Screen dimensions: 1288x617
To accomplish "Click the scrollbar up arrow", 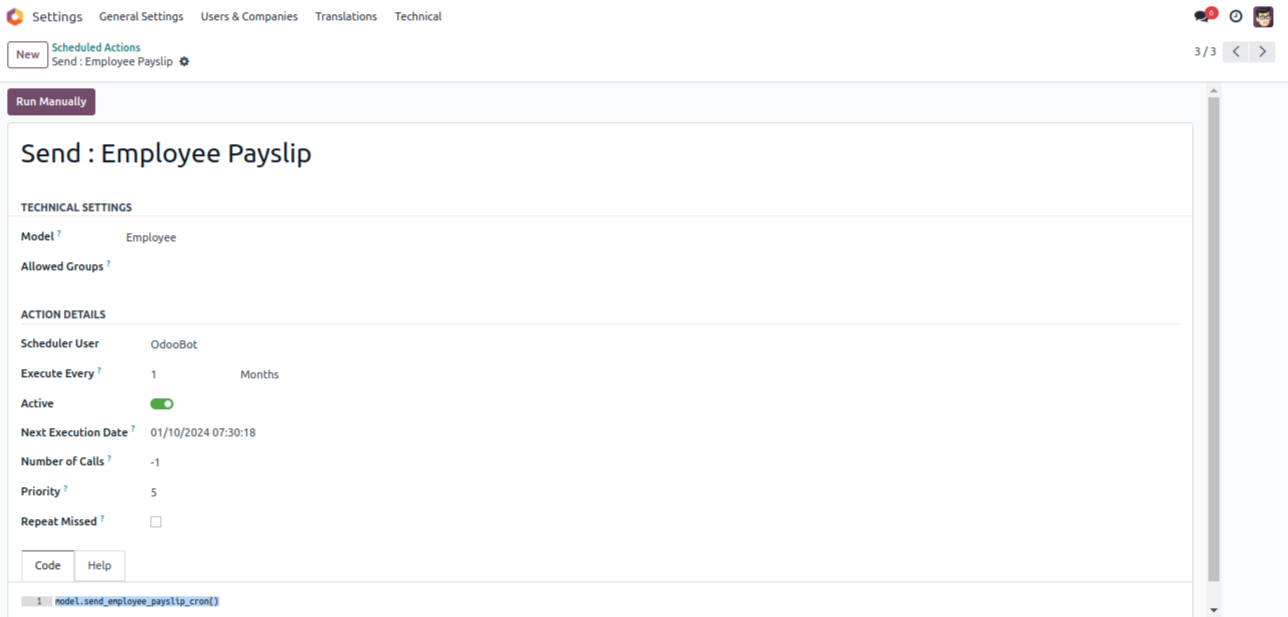I will click(x=1214, y=90).
